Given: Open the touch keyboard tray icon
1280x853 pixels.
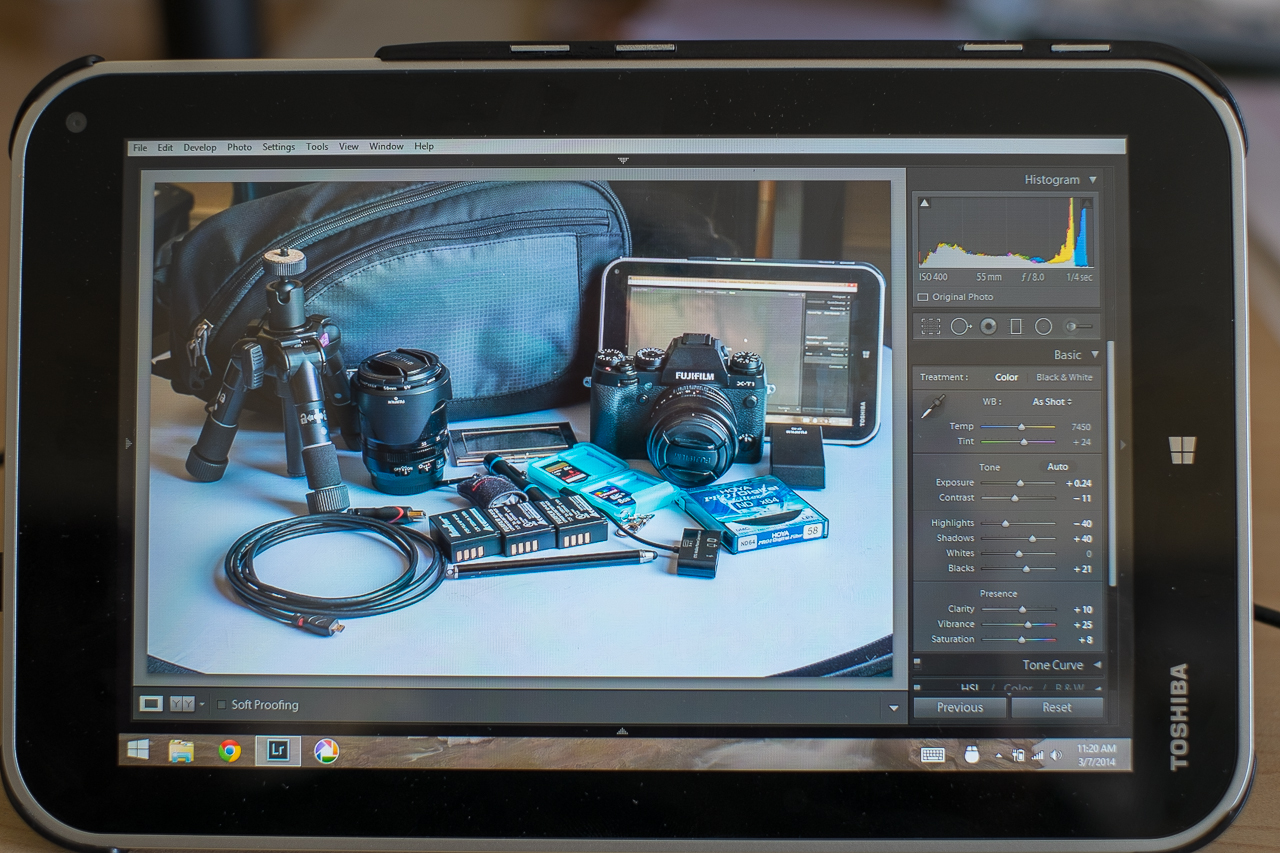Looking at the screenshot, I should click(x=933, y=755).
